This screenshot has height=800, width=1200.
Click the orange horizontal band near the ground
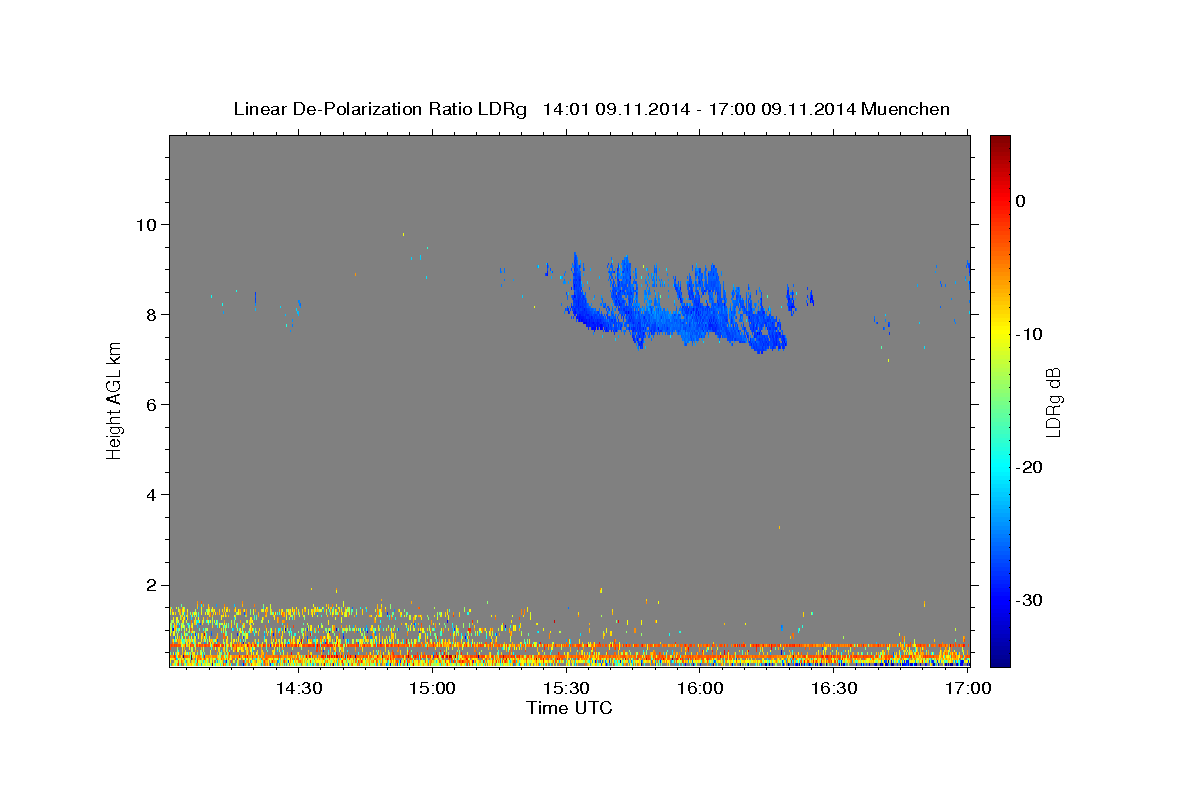[570, 646]
